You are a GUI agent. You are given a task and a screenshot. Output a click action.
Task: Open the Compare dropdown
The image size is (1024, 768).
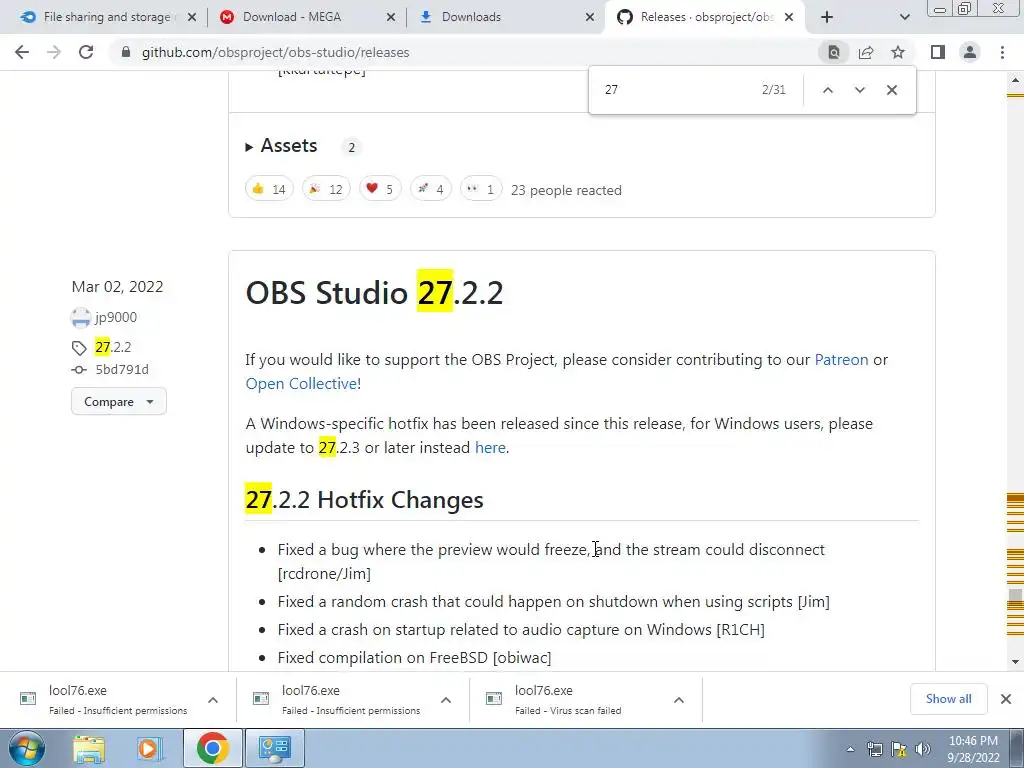click(118, 402)
